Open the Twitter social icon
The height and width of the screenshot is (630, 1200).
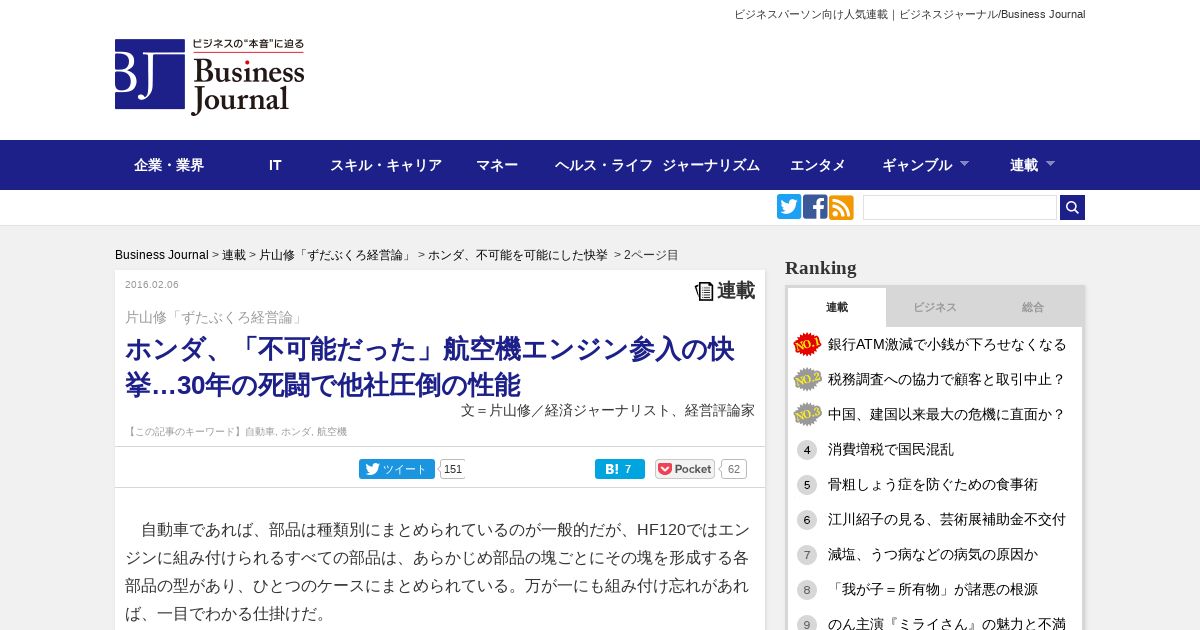point(789,207)
